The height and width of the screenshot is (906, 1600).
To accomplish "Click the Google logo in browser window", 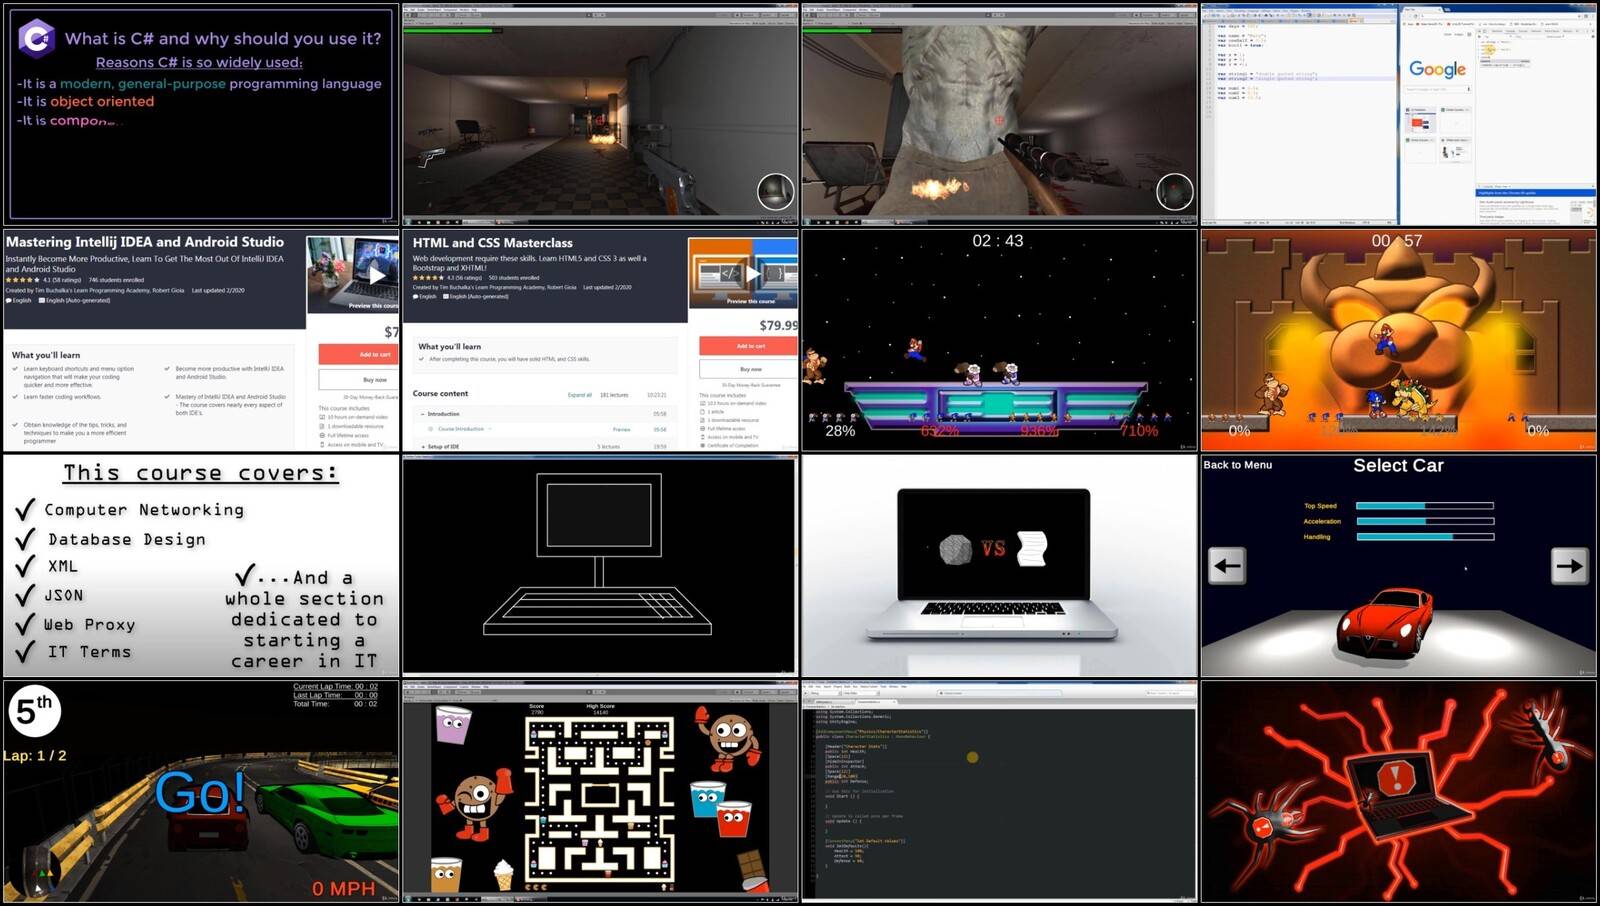I will coord(1437,69).
